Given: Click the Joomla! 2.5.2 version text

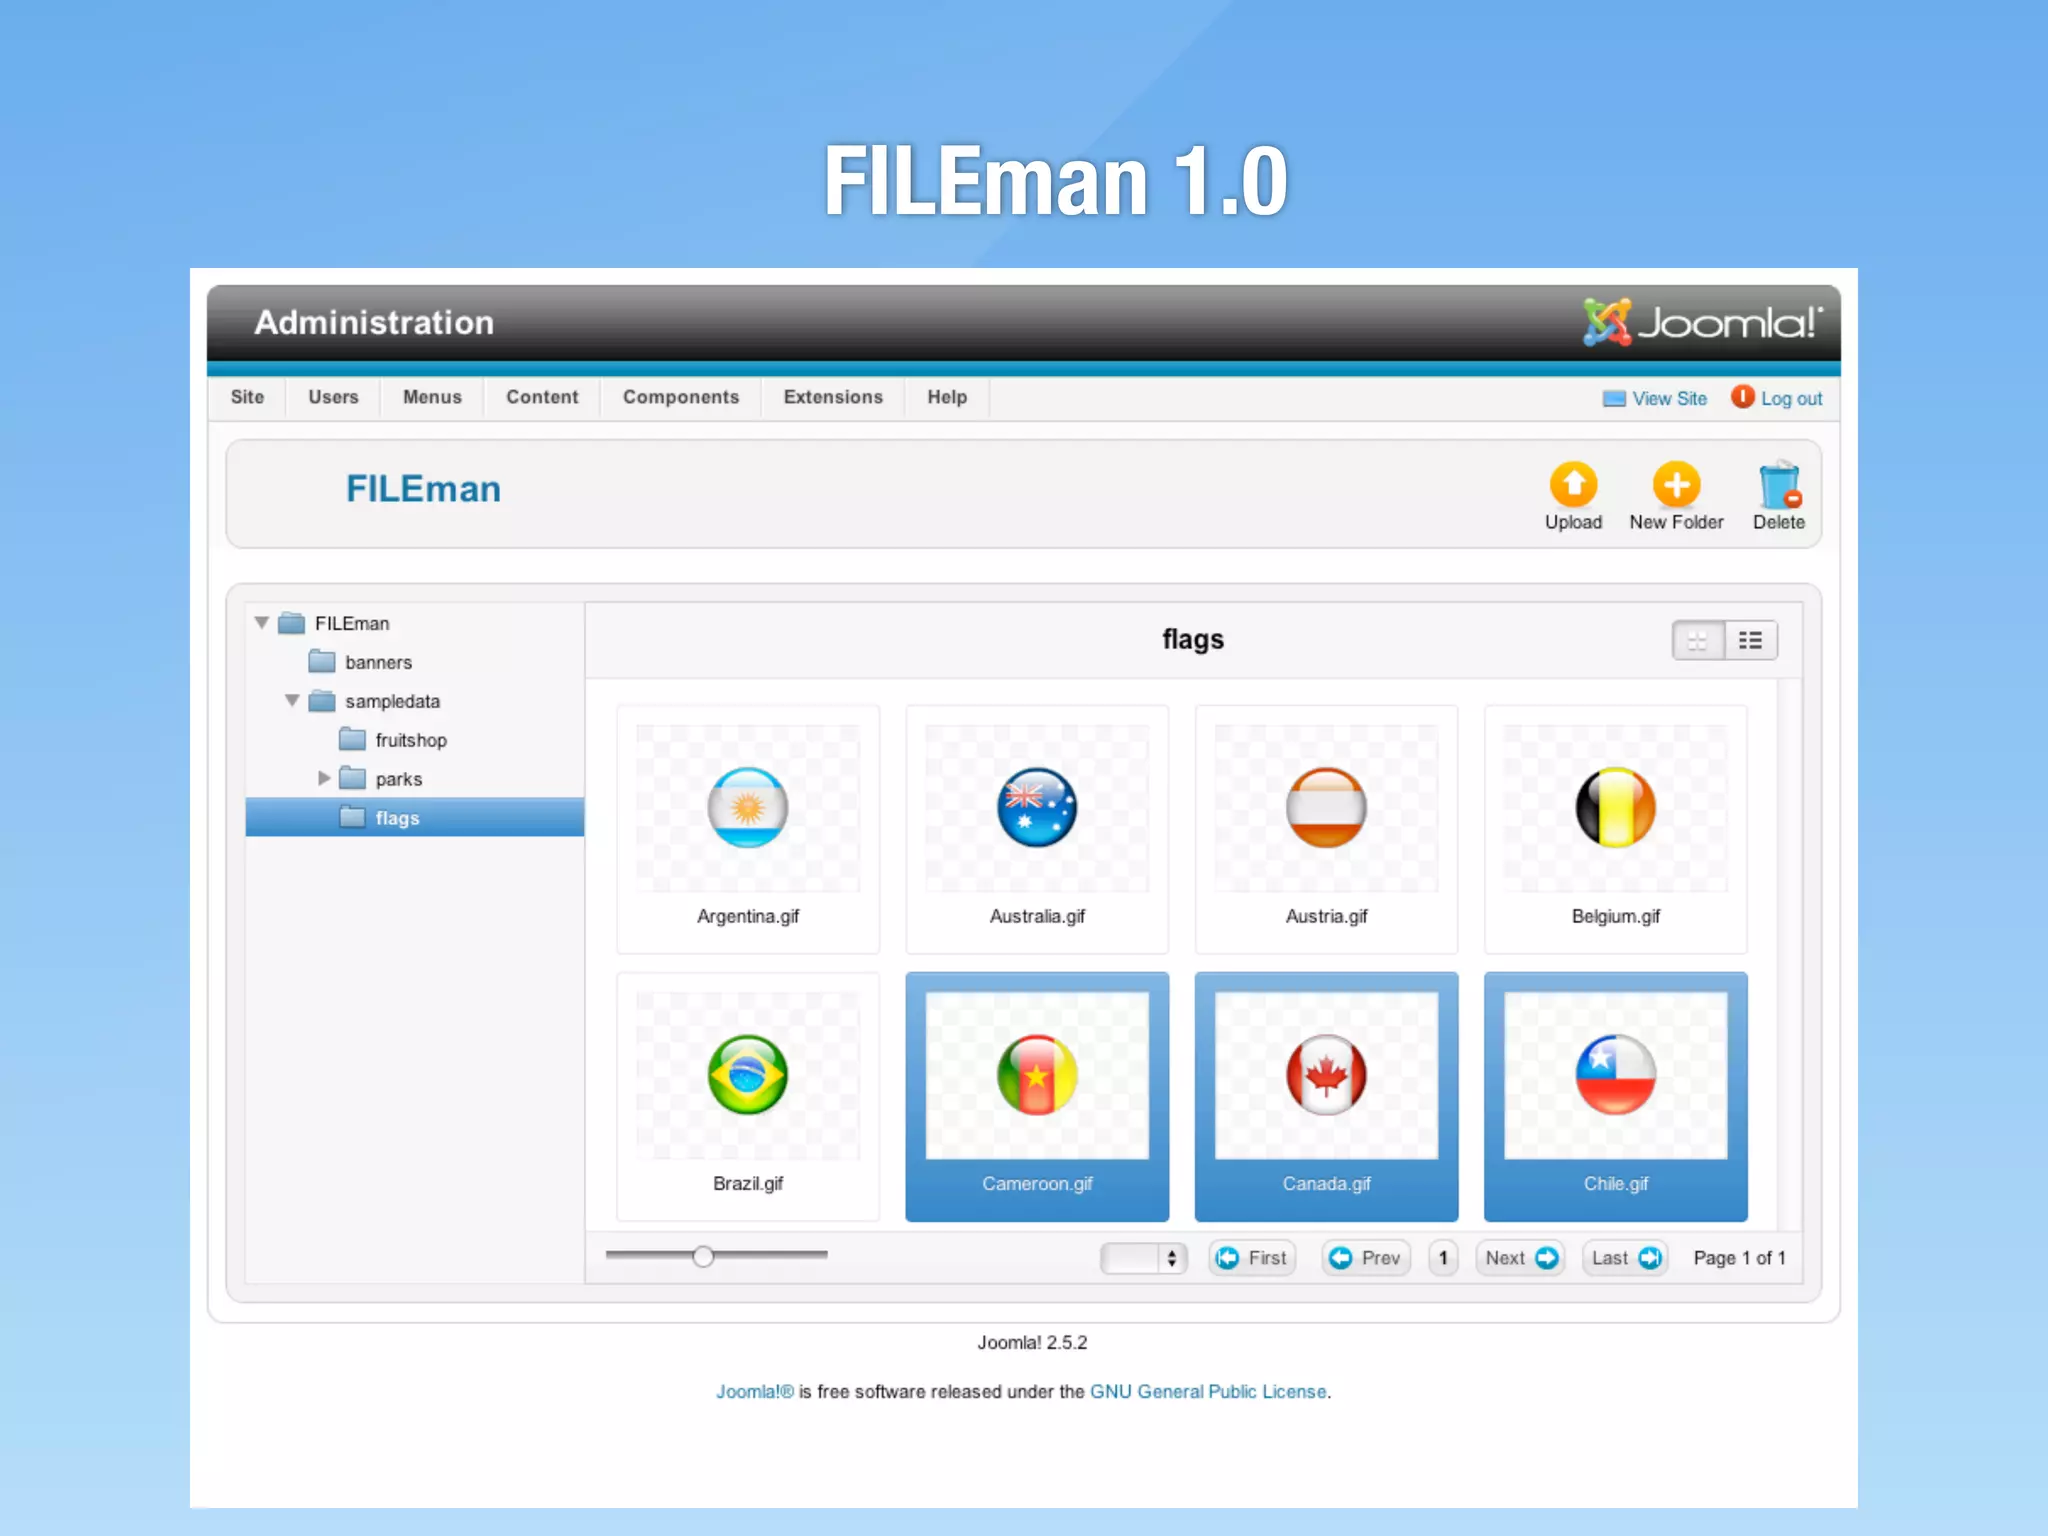Looking at the screenshot, I should click(x=1032, y=1343).
